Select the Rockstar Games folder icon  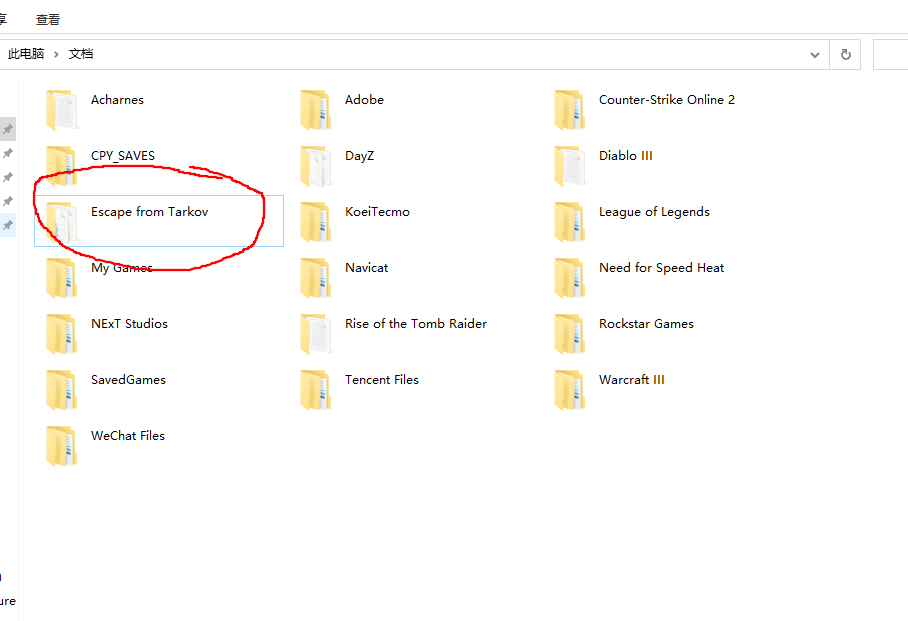pos(570,334)
